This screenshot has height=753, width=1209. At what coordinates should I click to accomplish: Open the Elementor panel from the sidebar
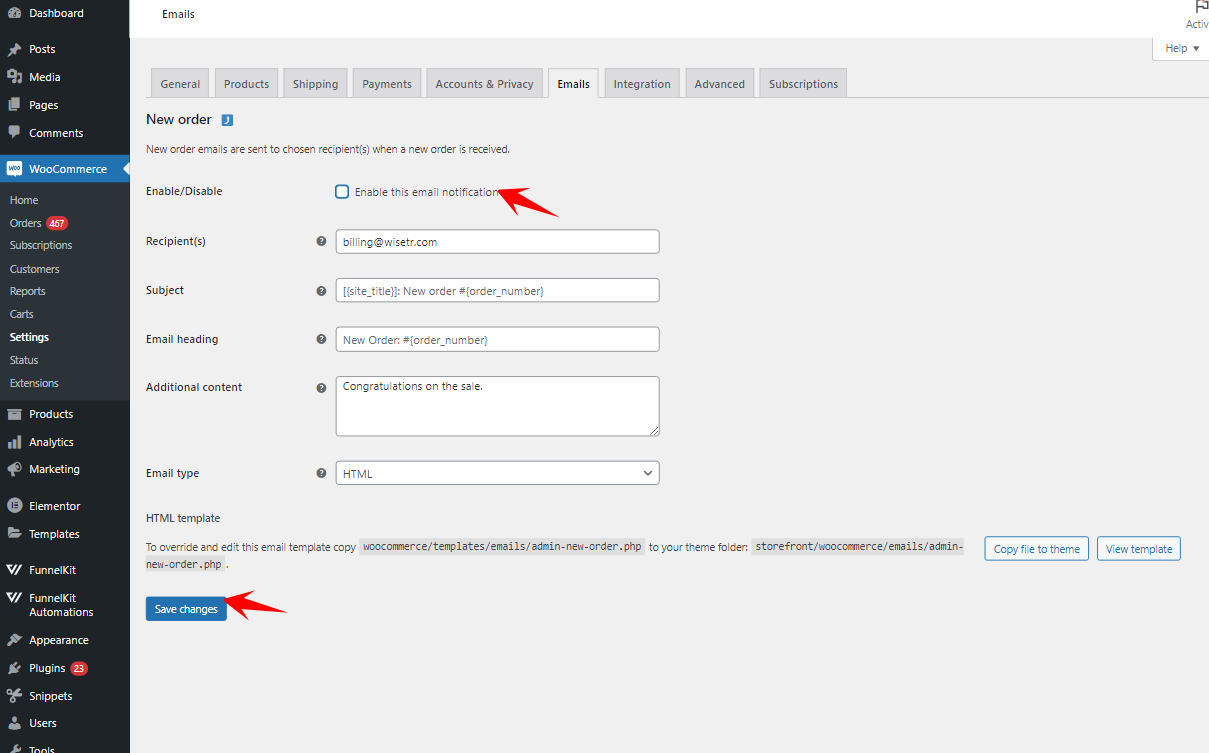click(x=52, y=505)
